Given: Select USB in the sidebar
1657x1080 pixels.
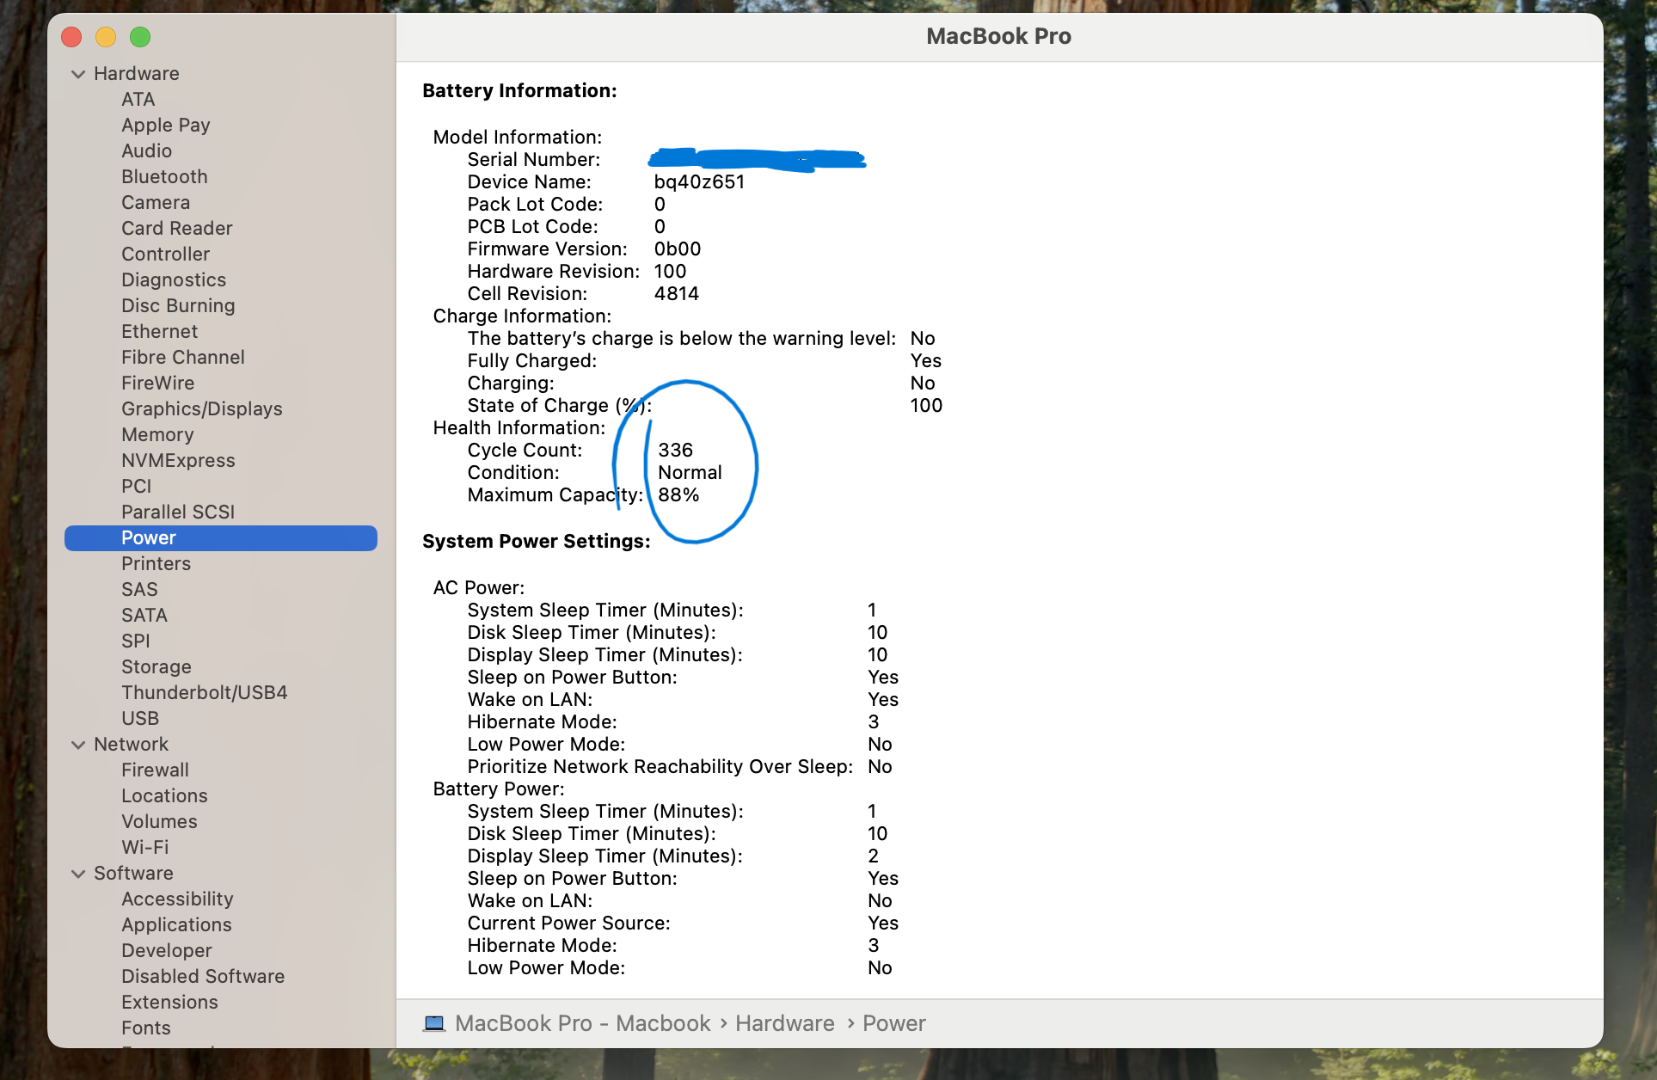Looking at the screenshot, I should pos(140,719).
